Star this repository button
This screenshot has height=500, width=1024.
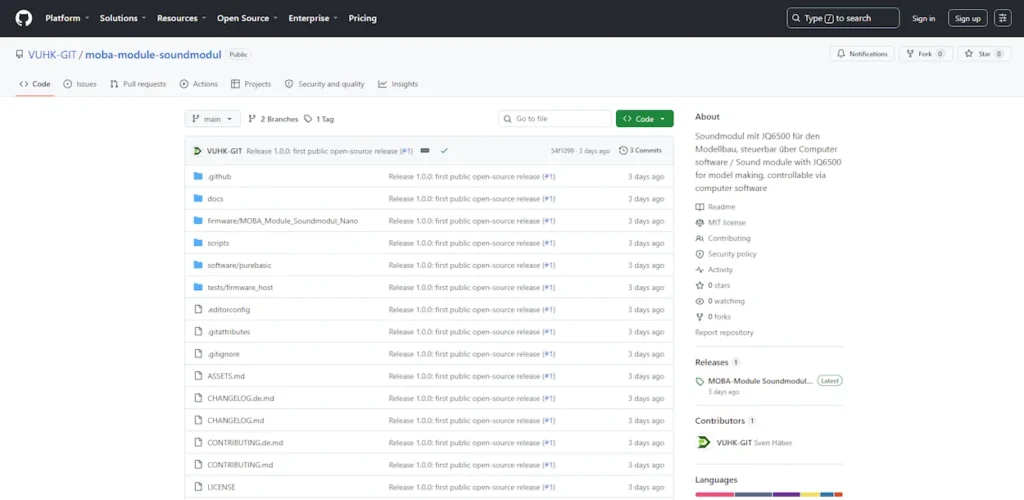984,54
